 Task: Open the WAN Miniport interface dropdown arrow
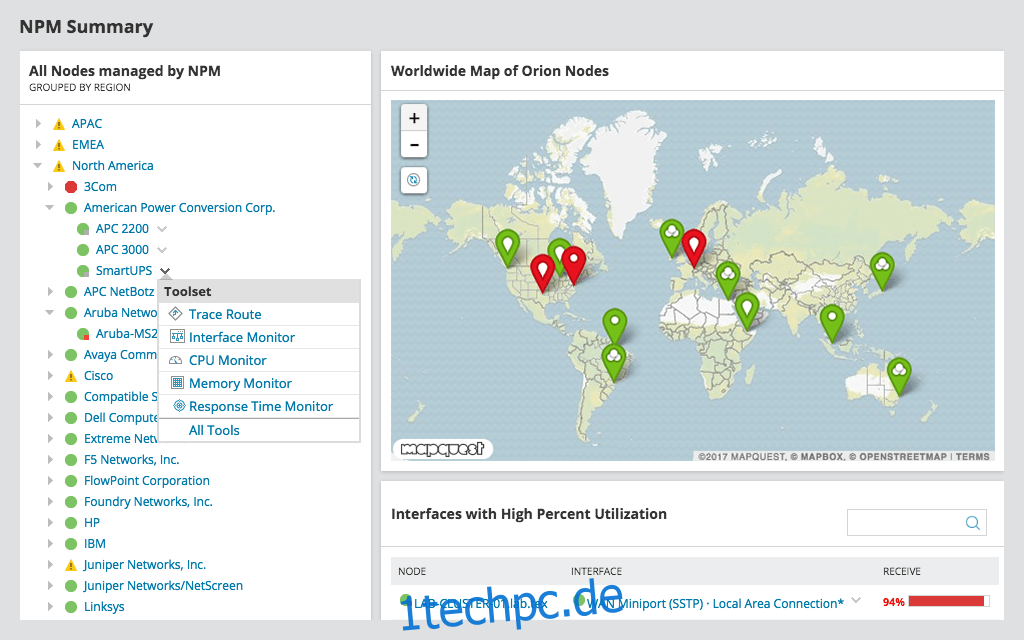[x=856, y=600]
